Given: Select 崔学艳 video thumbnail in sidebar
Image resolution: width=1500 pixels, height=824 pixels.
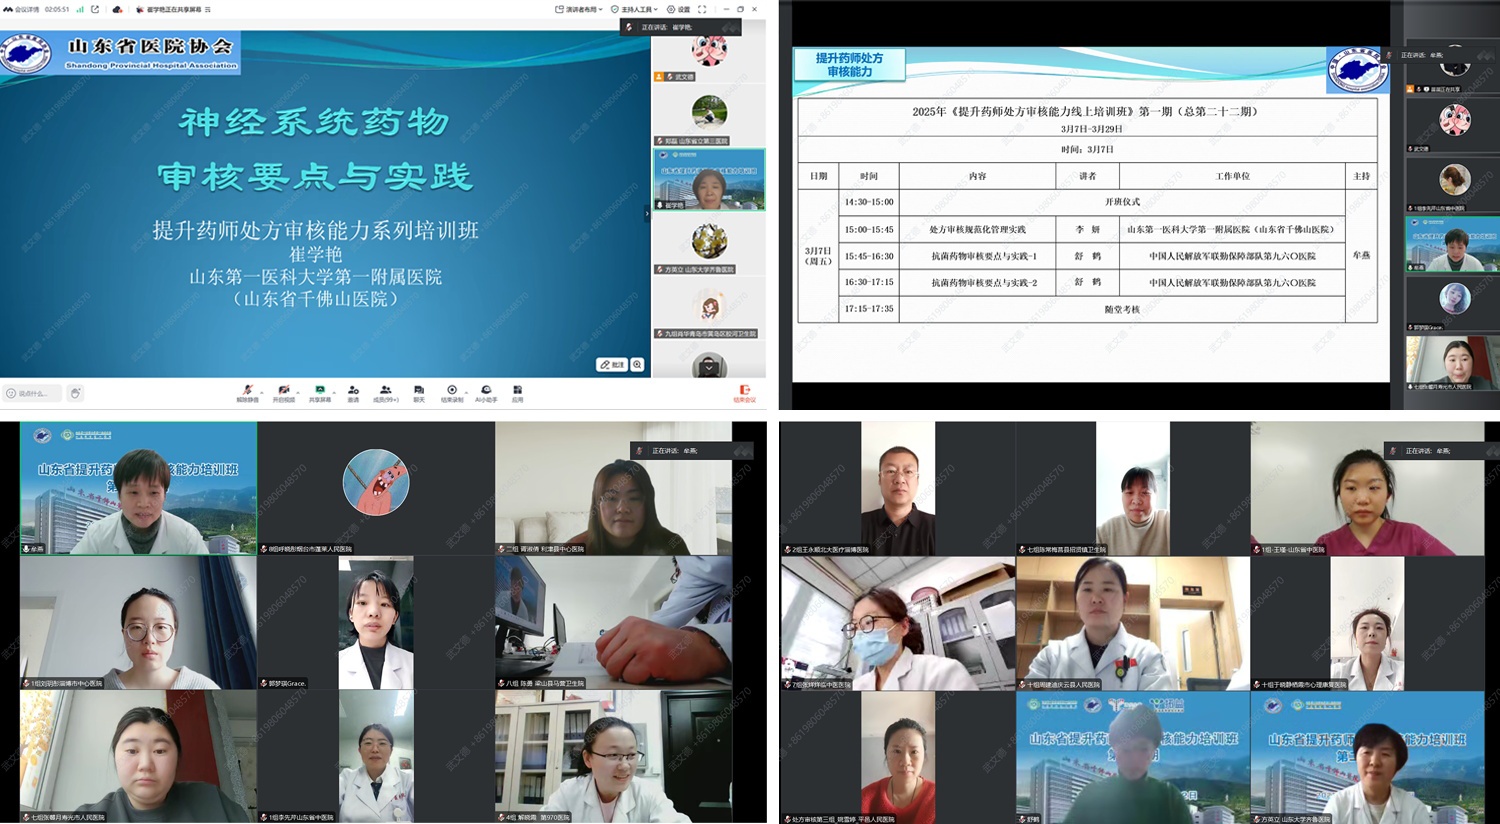Looking at the screenshot, I should 709,180.
